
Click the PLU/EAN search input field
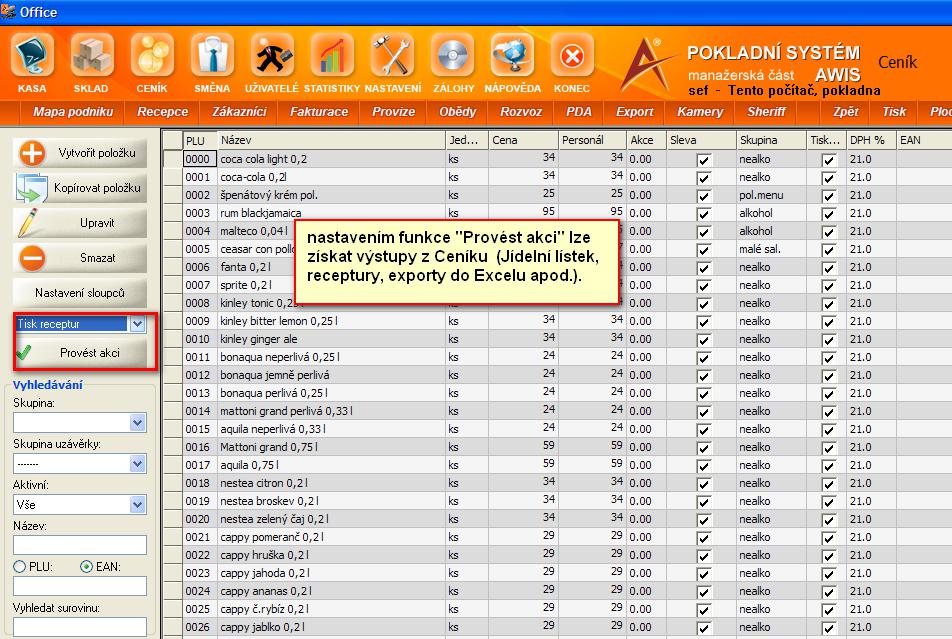[80, 586]
